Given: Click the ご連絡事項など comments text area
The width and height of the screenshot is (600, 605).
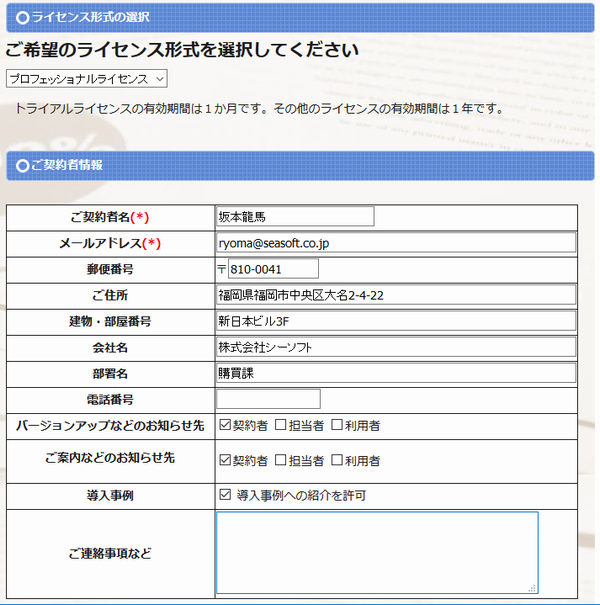Looking at the screenshot, I should click(x=376, y=552).
